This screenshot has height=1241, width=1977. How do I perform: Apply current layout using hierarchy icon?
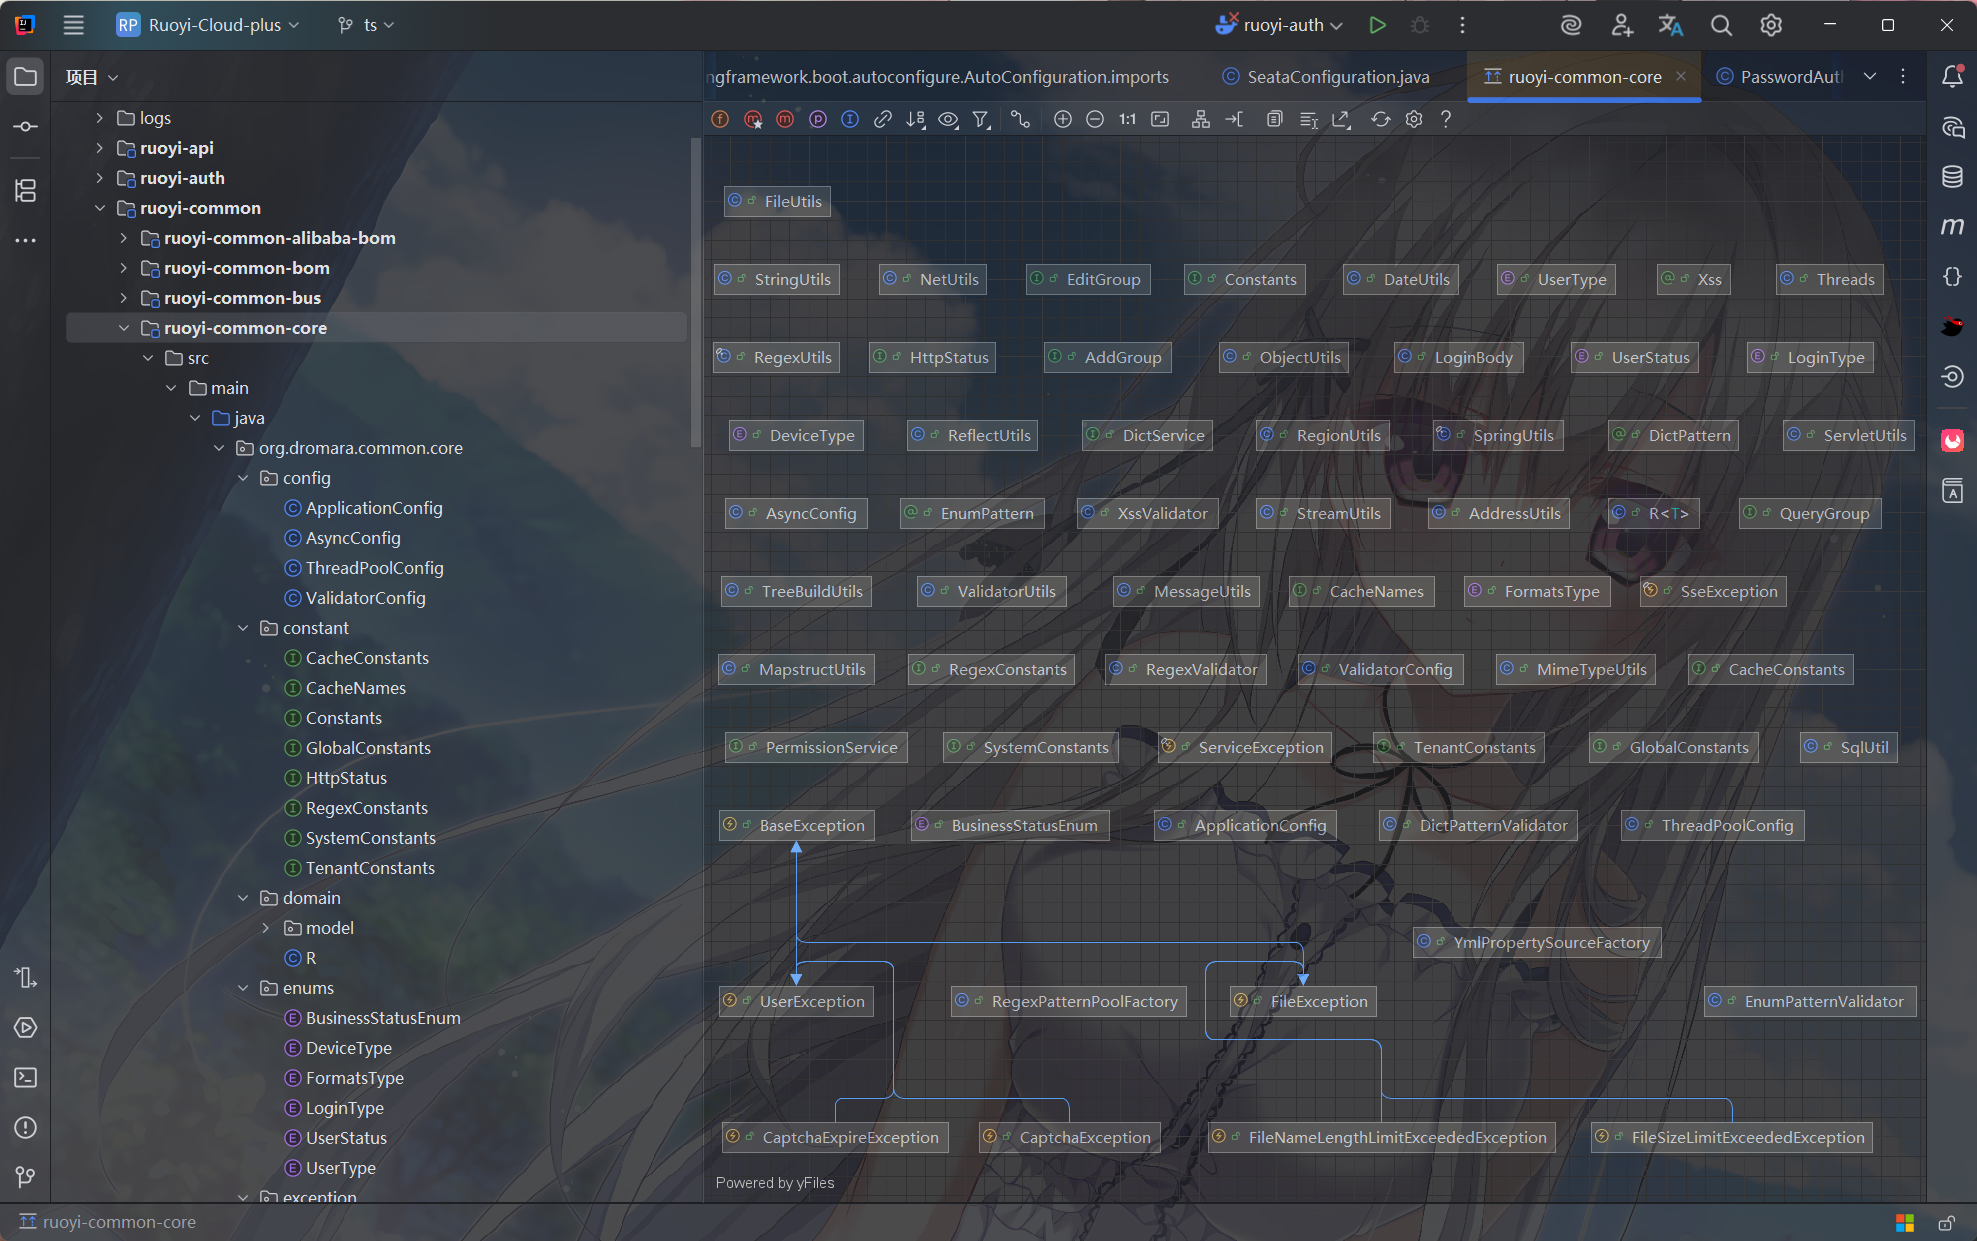(x=1201, y=119)
